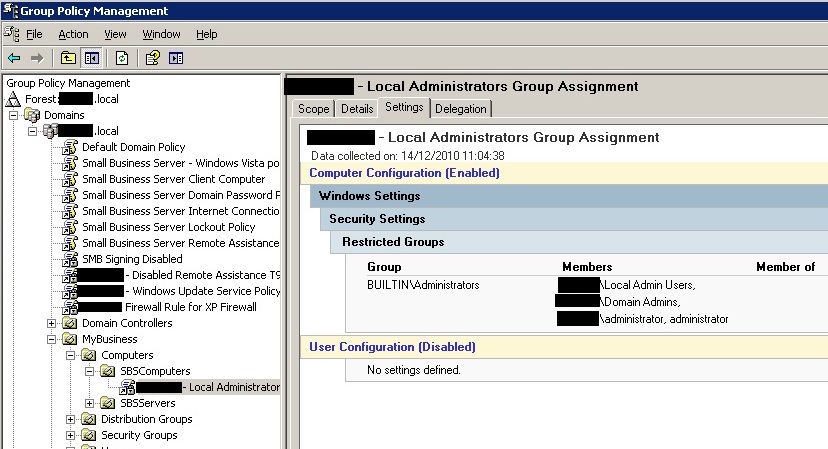
Task: Click the menu bar console icon beside File
Action: tap(12, 34)
